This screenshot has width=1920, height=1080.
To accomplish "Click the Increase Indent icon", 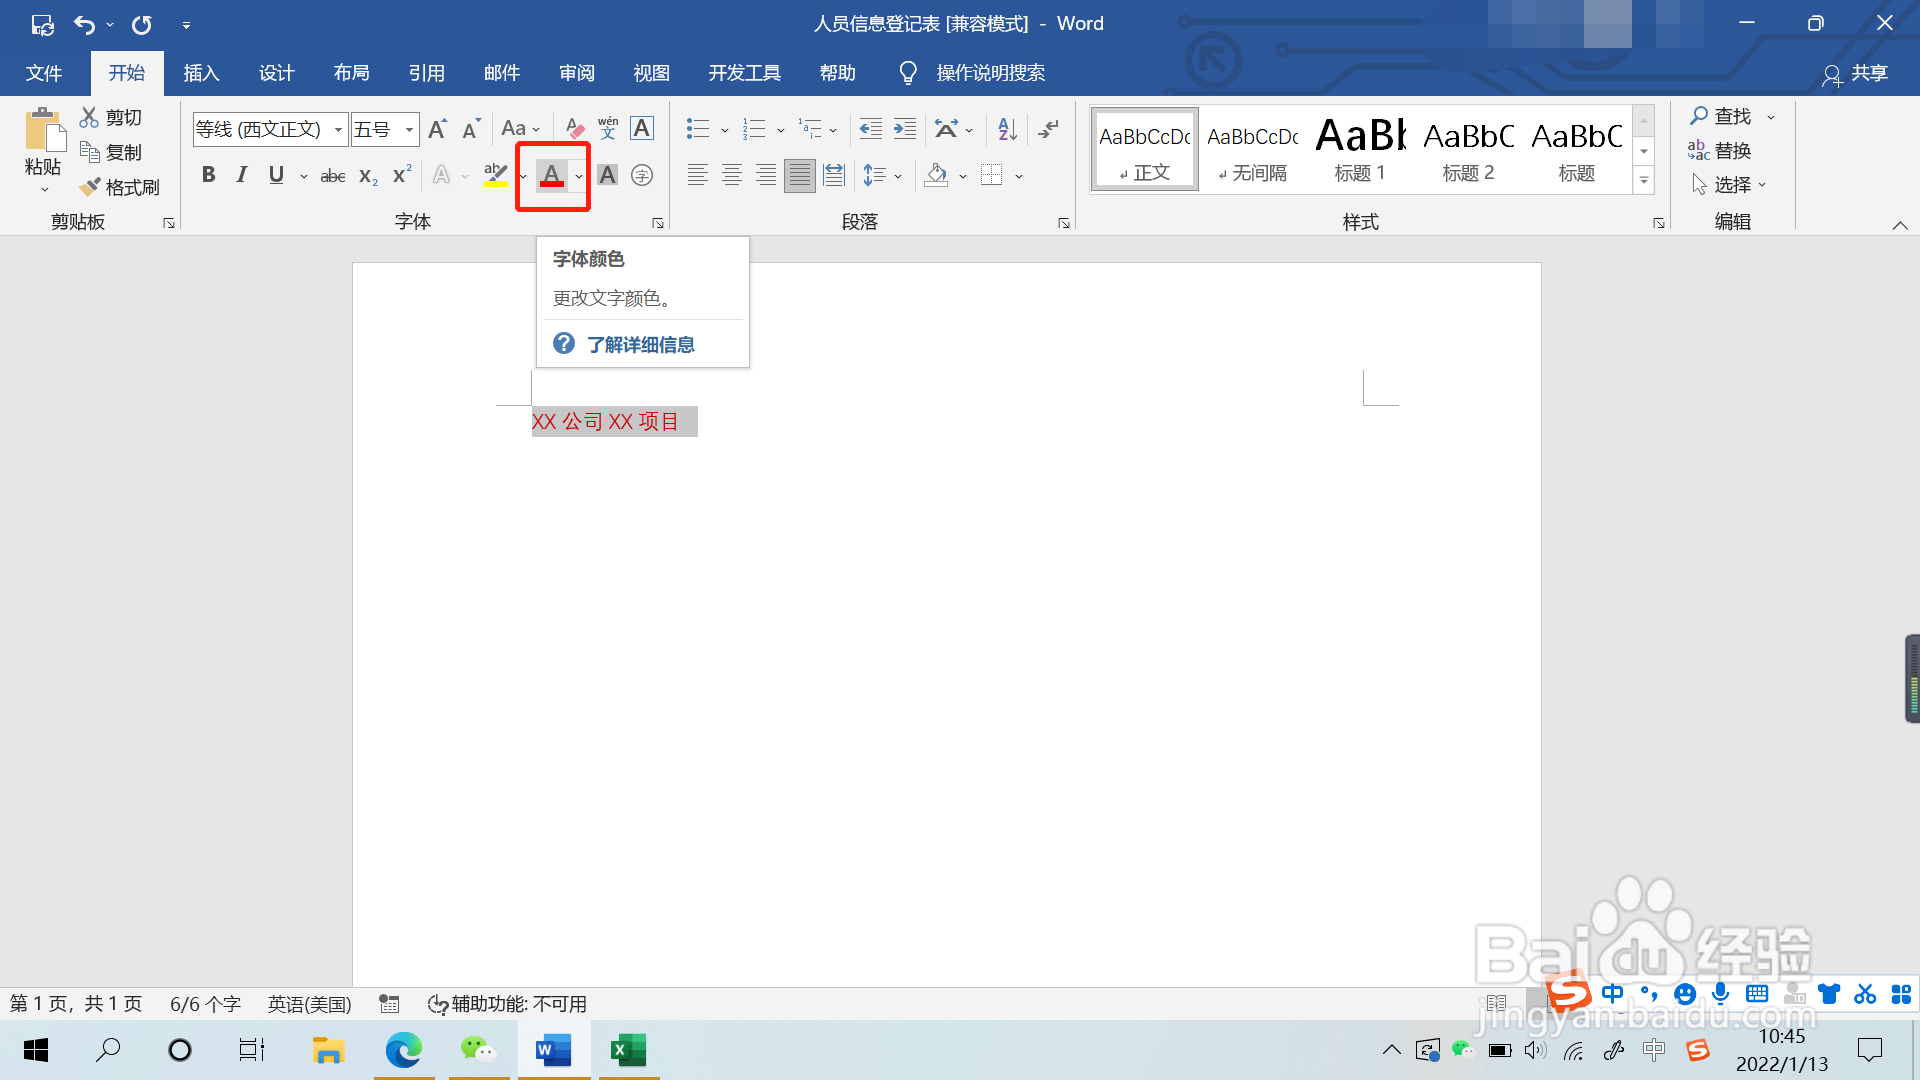I will [x=905, y=128].
